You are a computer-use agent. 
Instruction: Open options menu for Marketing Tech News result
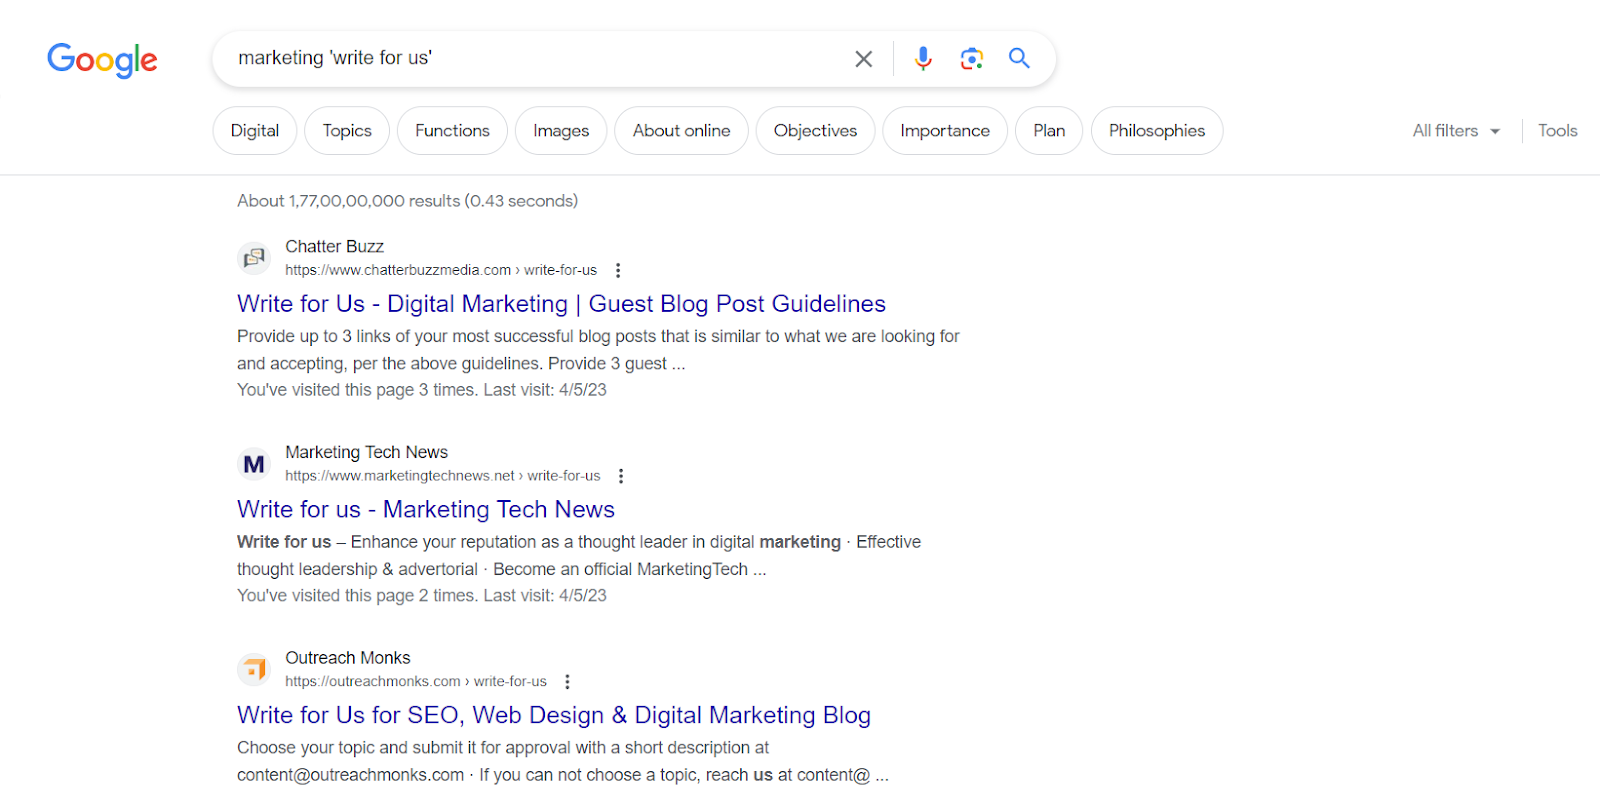(621, 476)
